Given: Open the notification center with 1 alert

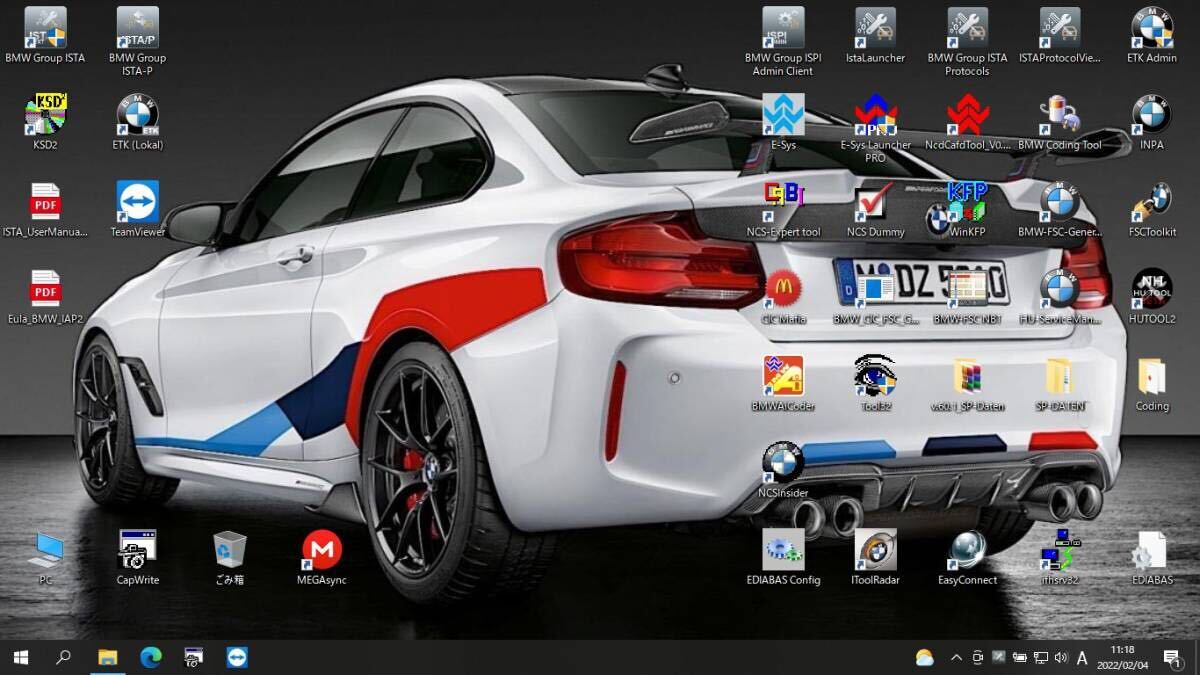Looking at the screenshot, I should pos(1171,657).
